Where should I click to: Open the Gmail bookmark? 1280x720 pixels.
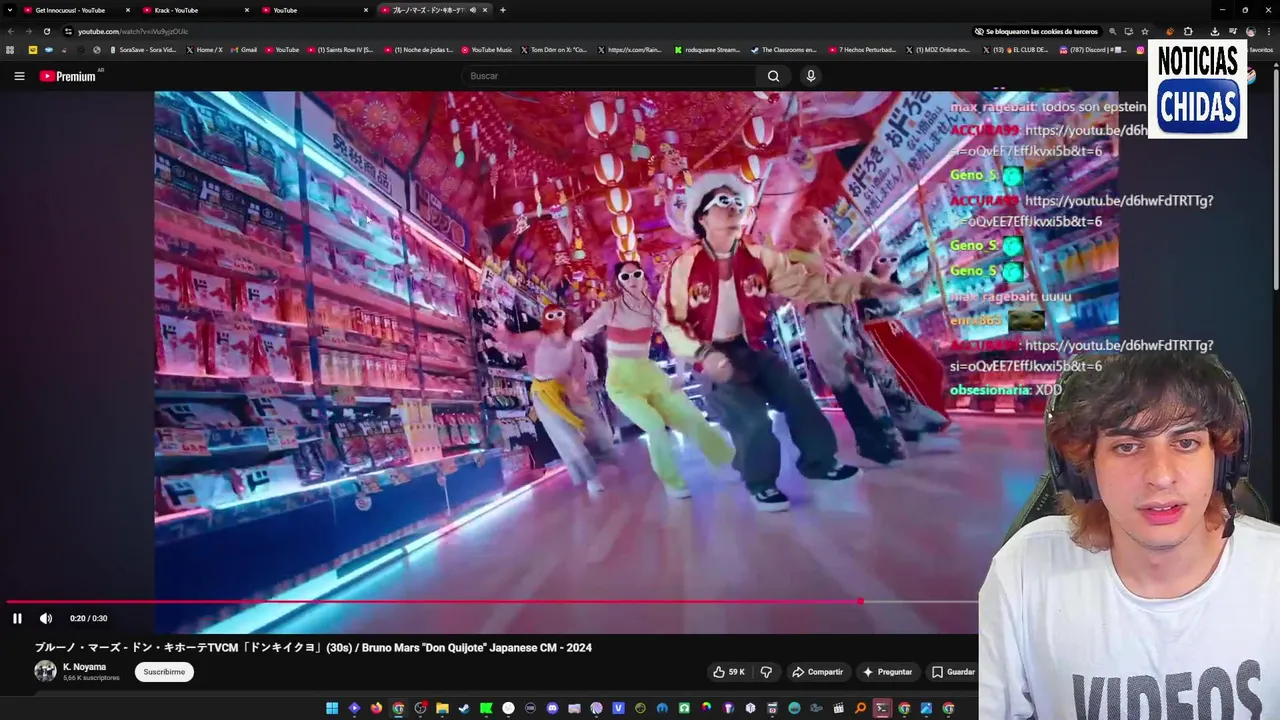(x=244, y=49)
